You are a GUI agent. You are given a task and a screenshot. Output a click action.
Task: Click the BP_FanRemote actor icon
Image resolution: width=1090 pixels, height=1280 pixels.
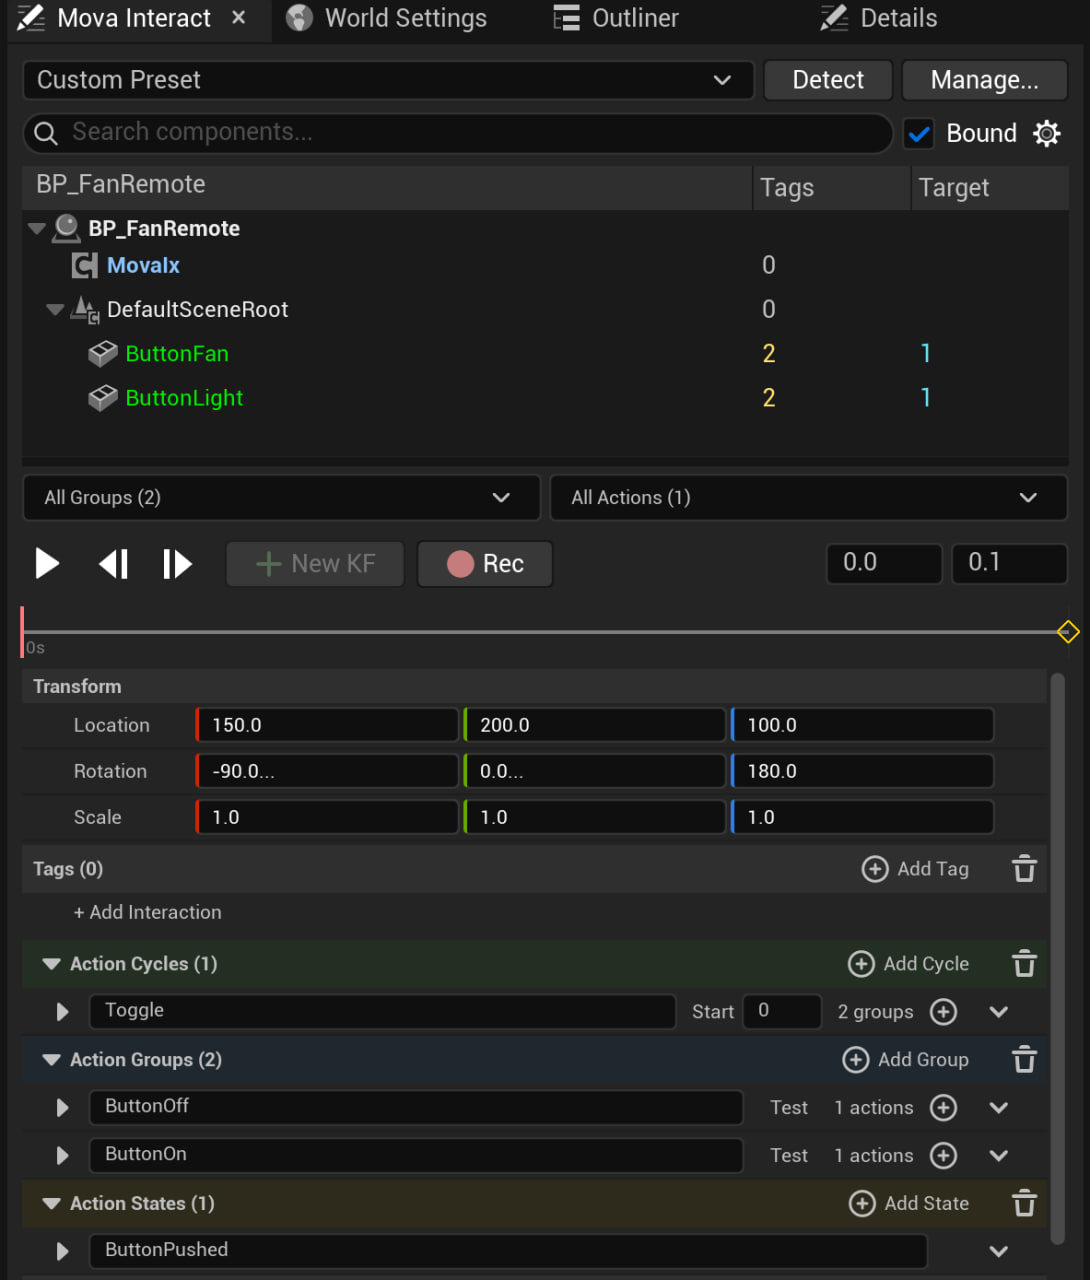[66, 228]
